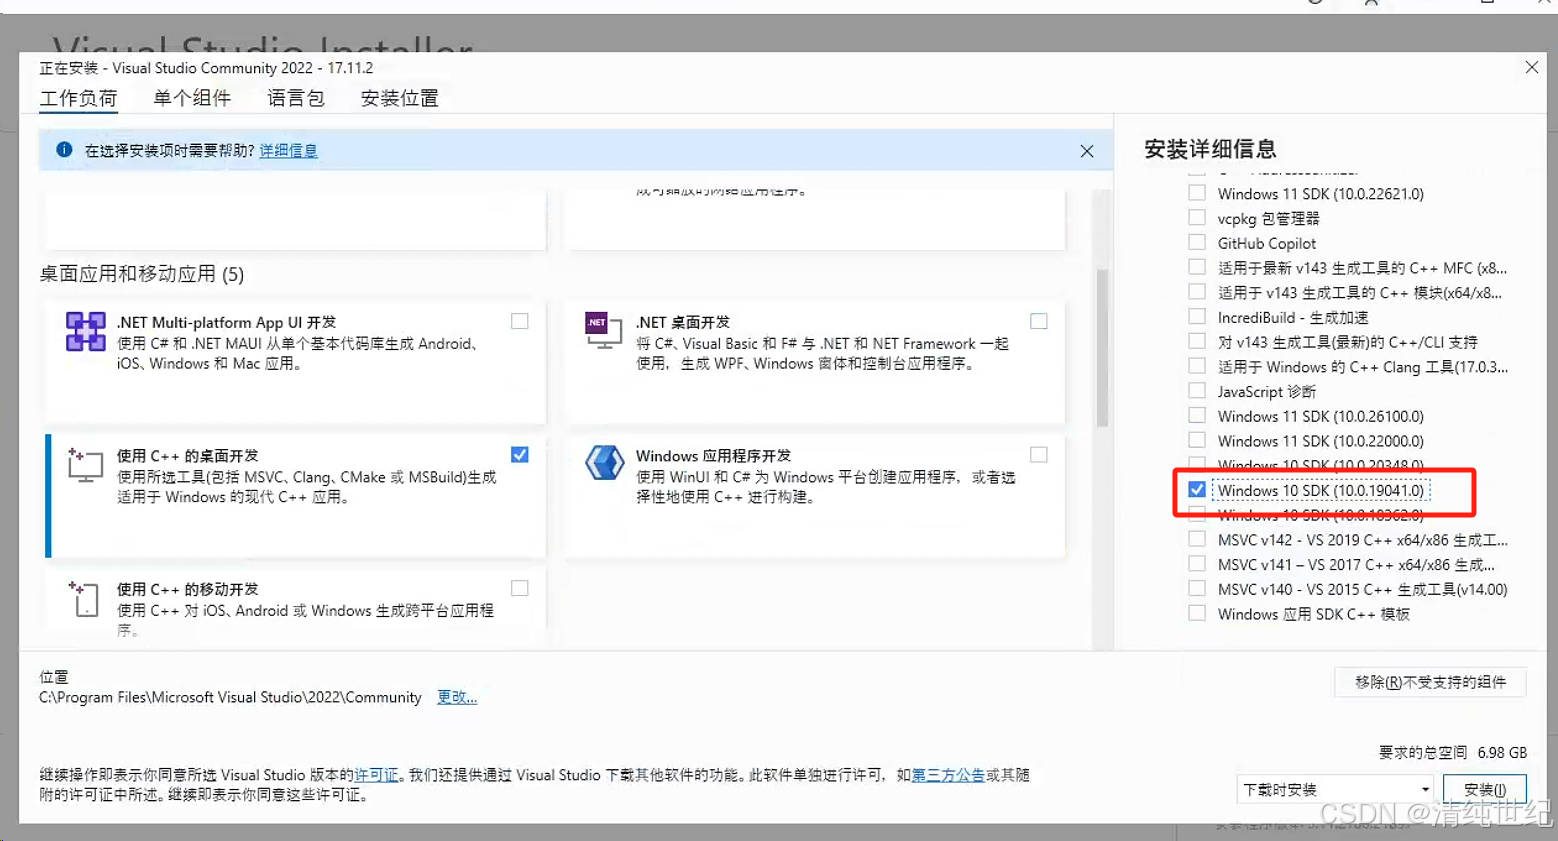Screen dimensions: 1558x841
Task: Check the C++ 模块 for v143 (x64/x86) box
Action: pos(1197,292)
